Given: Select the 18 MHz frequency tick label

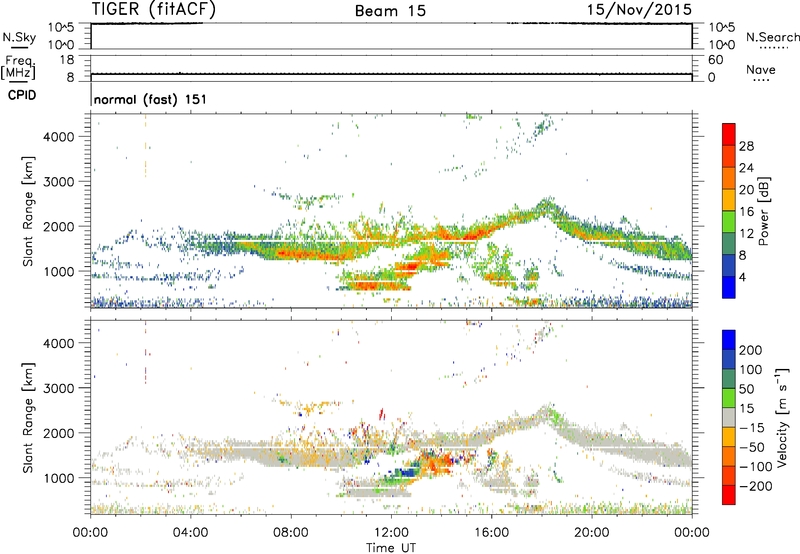Looking at the screenshot, I should tap(67, 60).
